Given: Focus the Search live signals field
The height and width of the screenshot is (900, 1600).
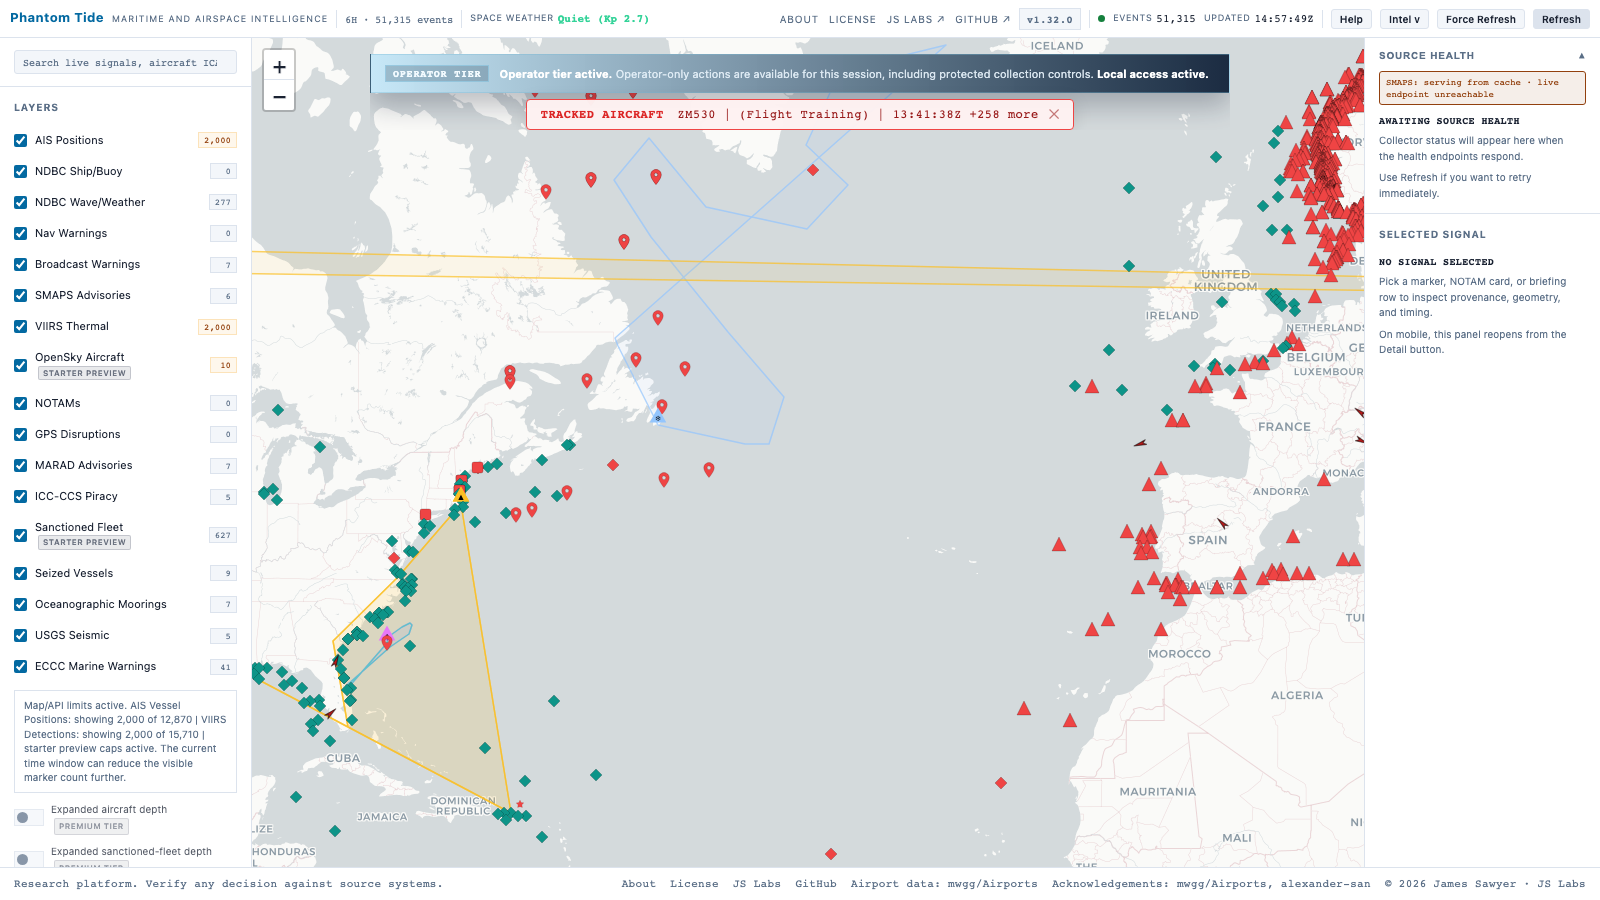Looking at the screenshot, I should pos(125,62).
